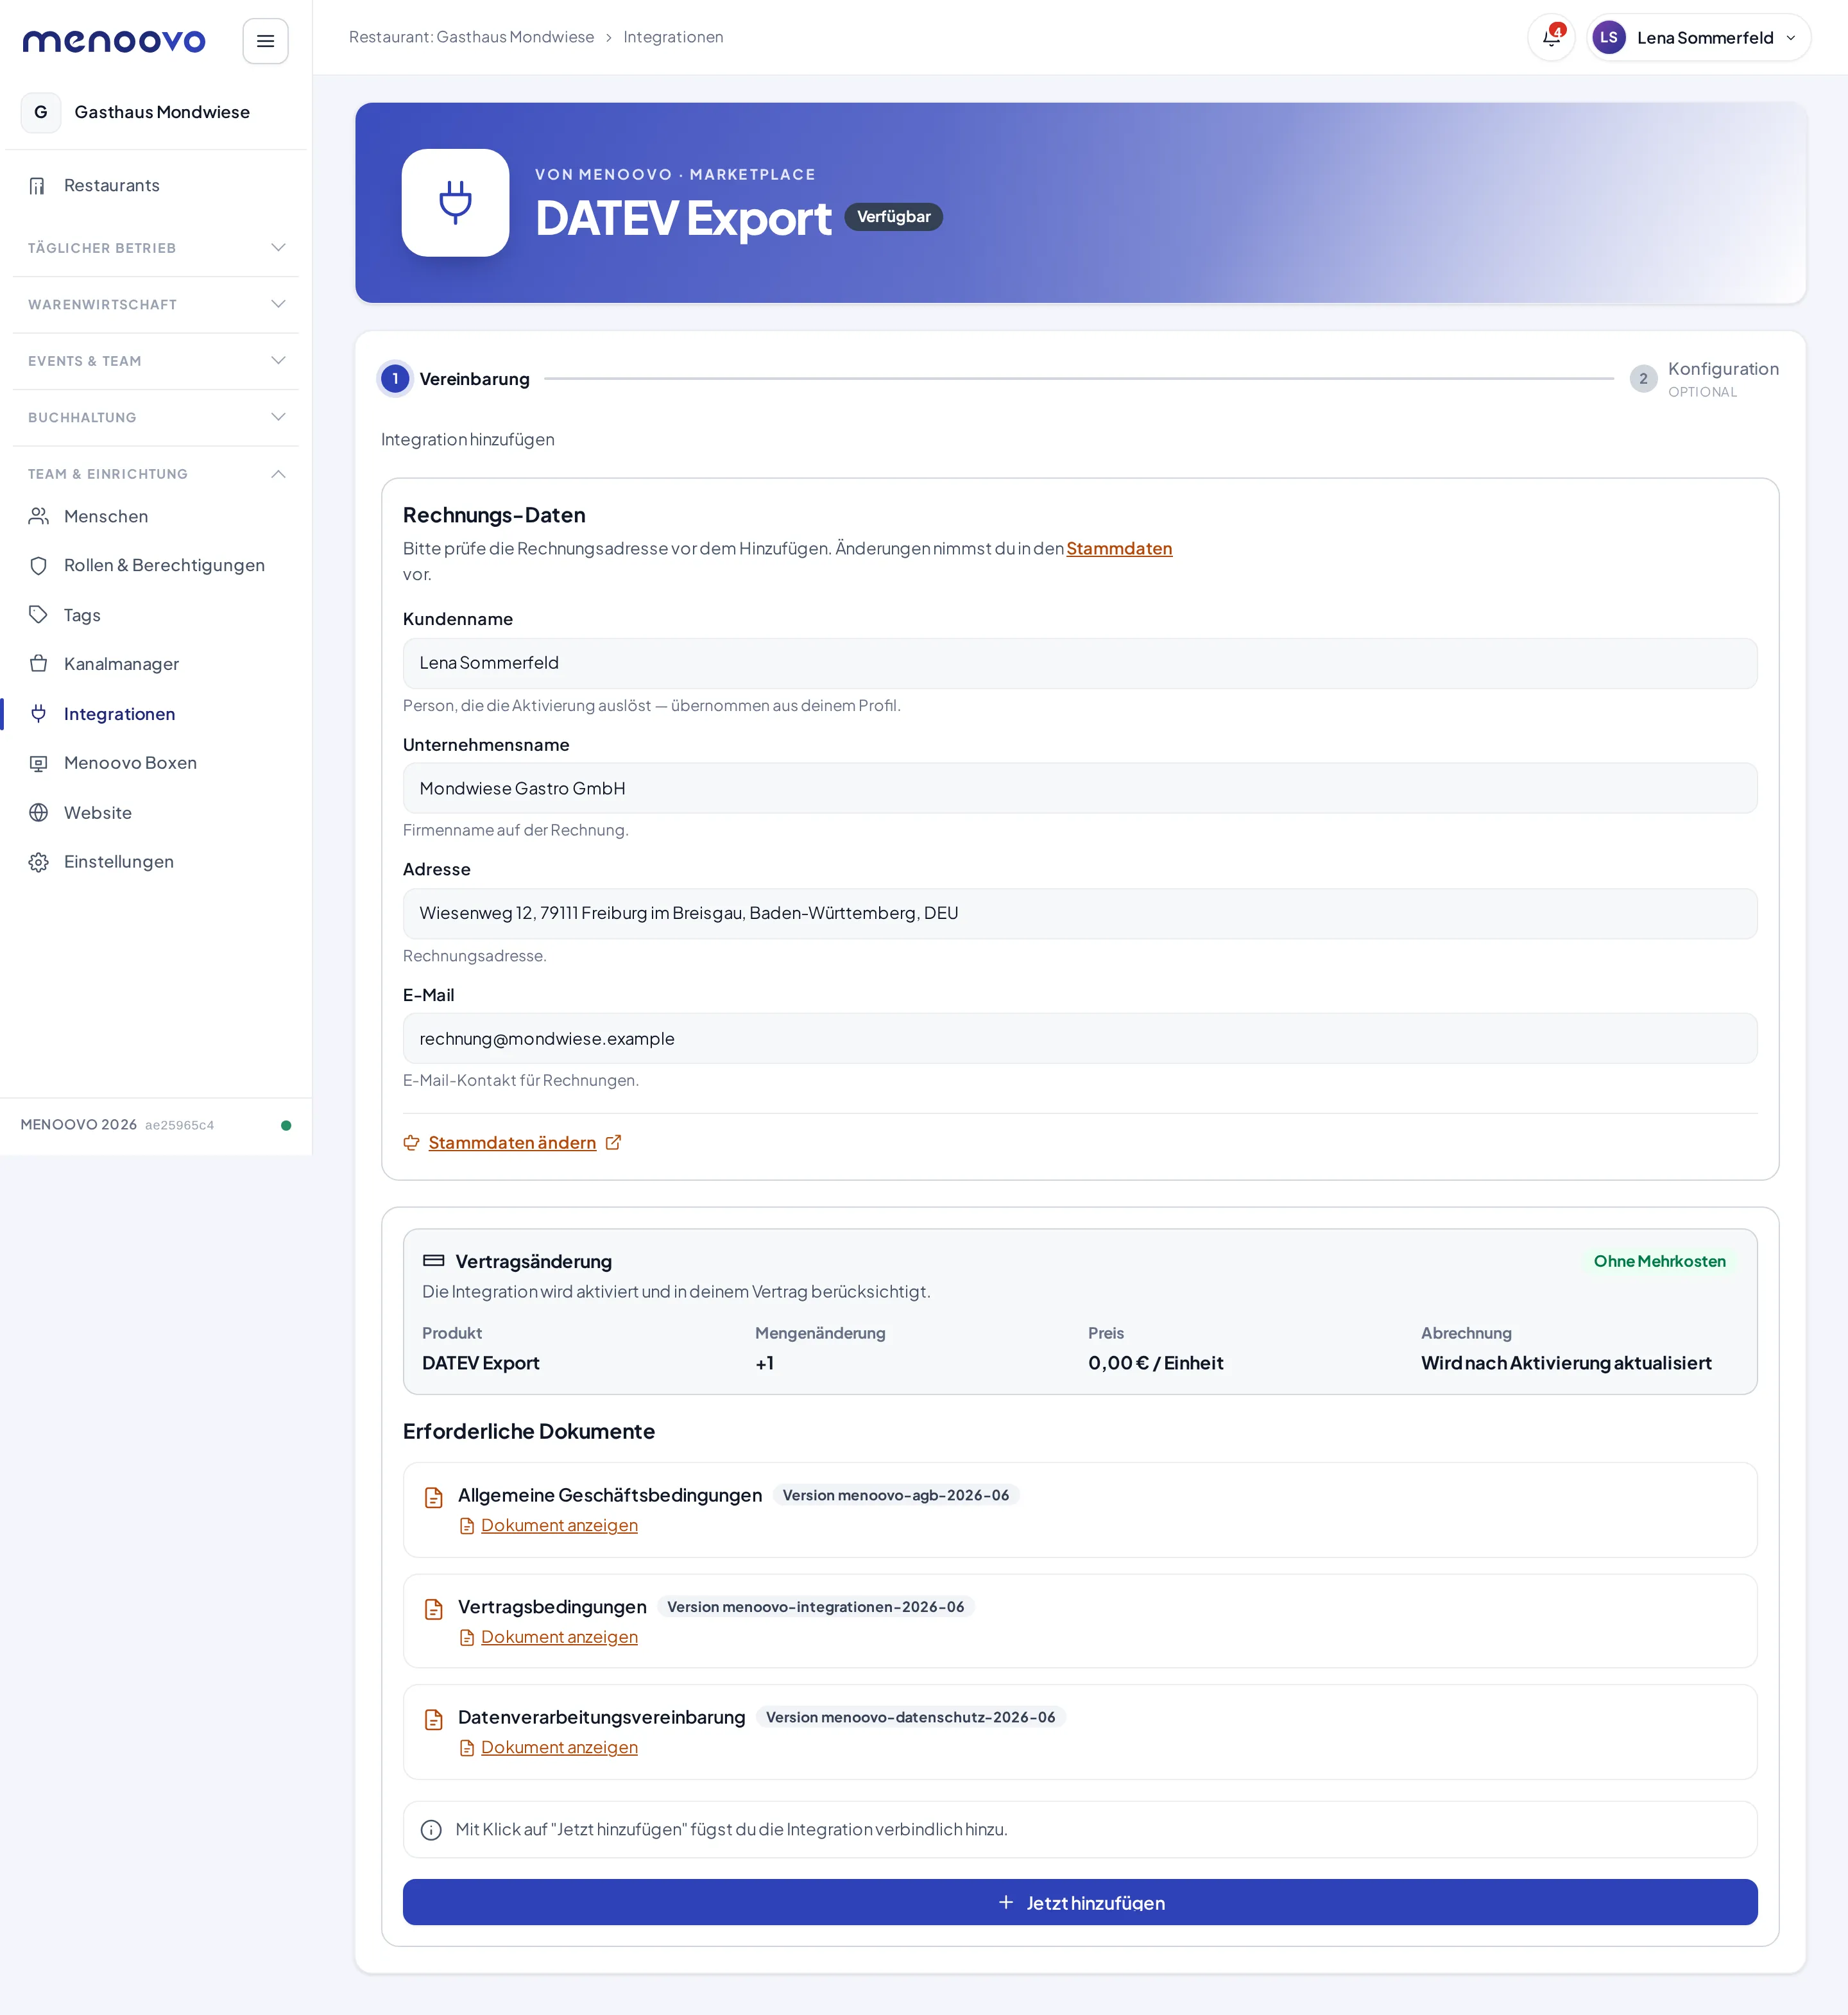Collapse Team & Einrichtung section

point(156,474)
